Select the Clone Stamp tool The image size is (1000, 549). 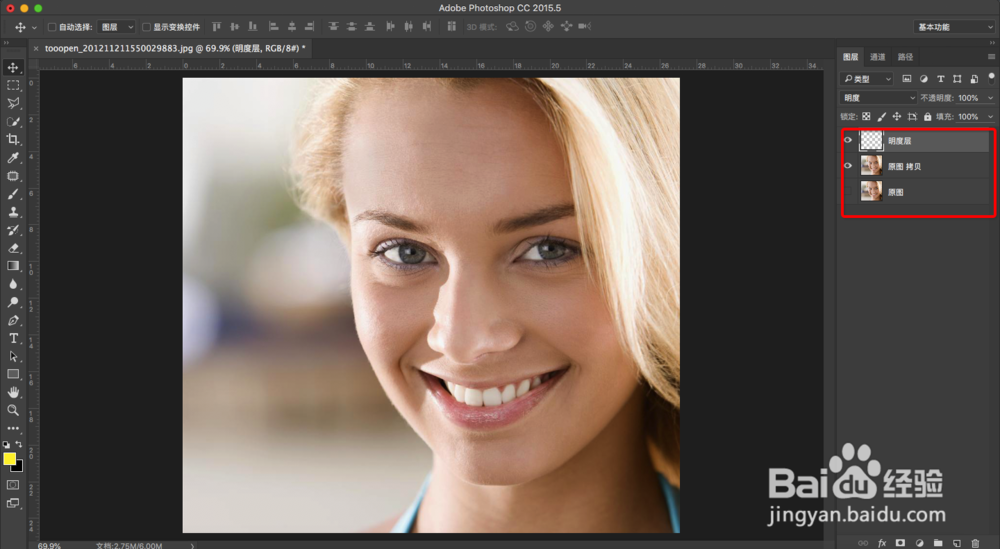[x=13, y=212]
